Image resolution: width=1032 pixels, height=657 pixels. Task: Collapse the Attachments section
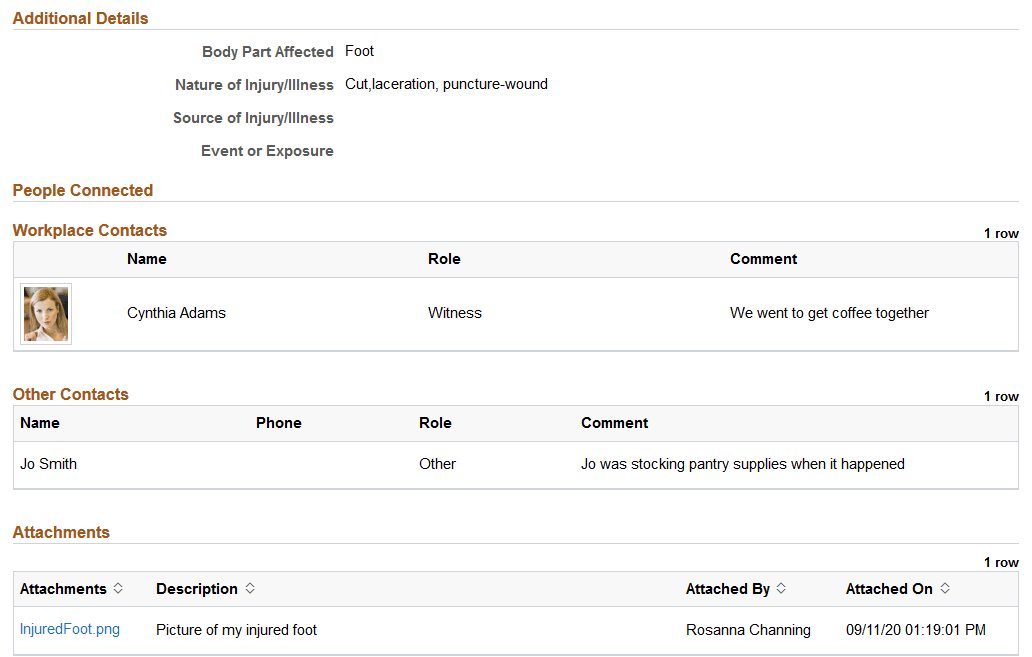(x=61, y=532)
